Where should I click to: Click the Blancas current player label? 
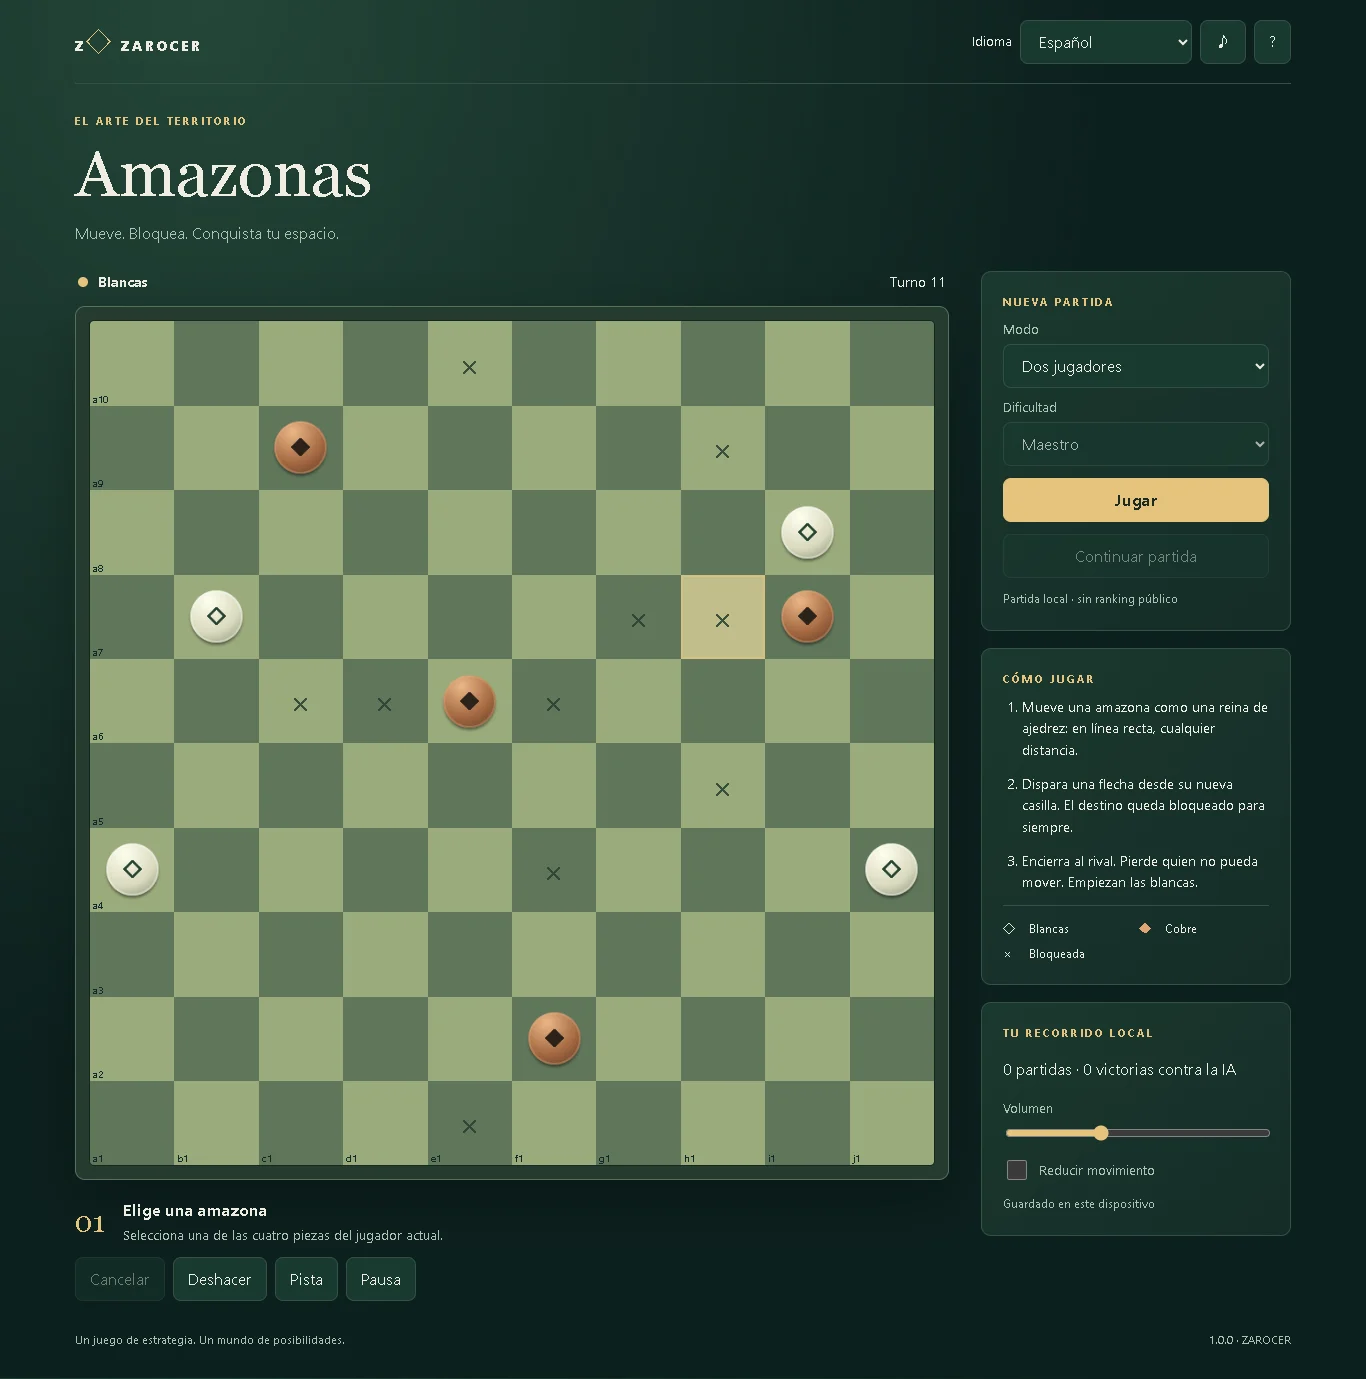123,282
